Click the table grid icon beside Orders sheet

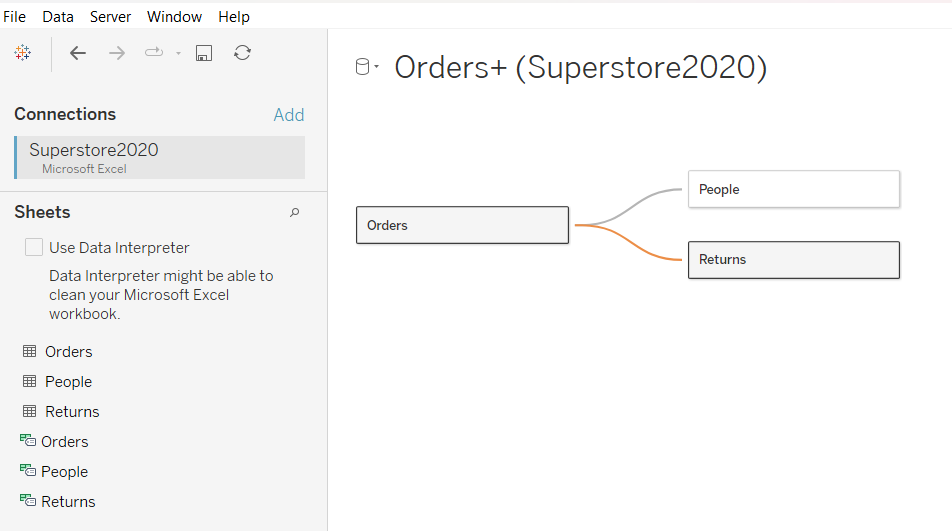[x=29, y=352]
